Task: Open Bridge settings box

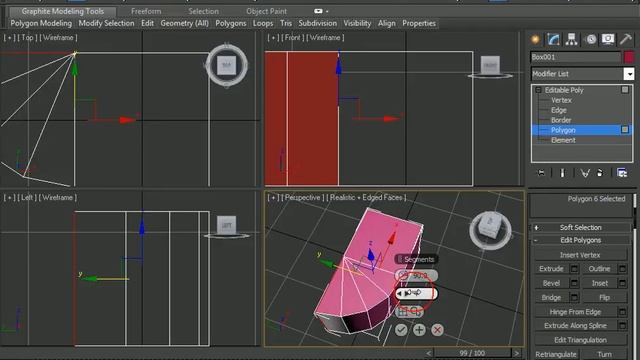Action: [574, 298]
